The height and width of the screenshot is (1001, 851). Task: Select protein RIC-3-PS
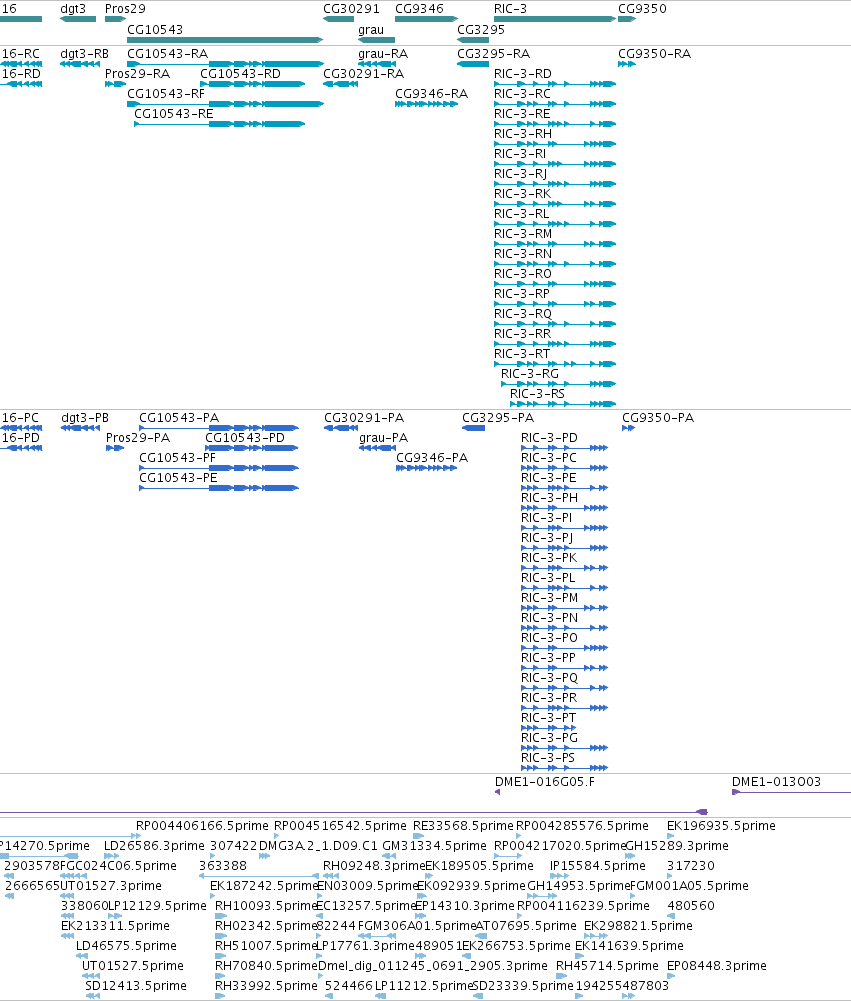[x=548, y=758]
